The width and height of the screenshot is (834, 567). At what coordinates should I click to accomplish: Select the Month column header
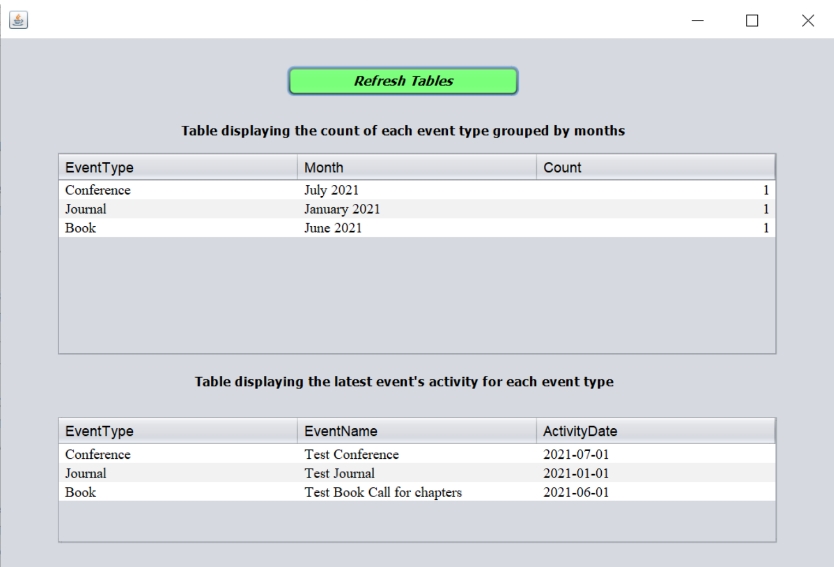417,168
